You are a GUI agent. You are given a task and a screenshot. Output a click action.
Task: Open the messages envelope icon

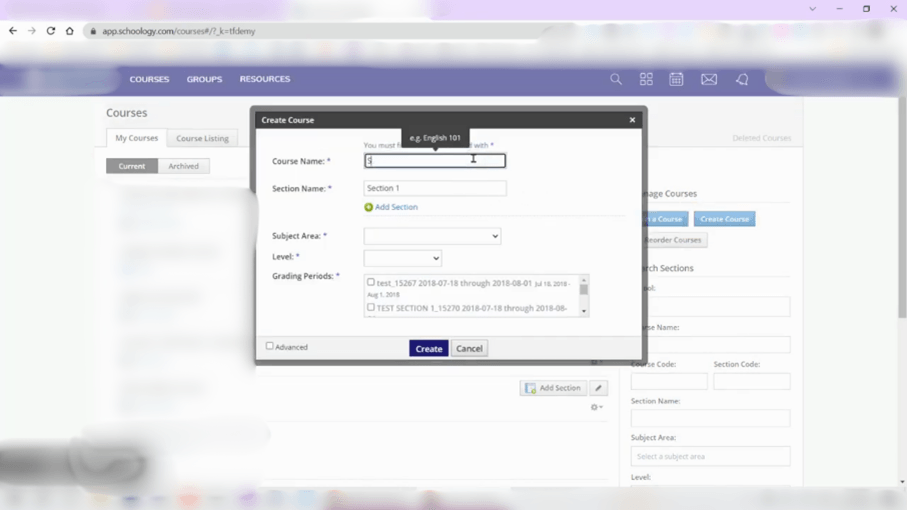709,79
